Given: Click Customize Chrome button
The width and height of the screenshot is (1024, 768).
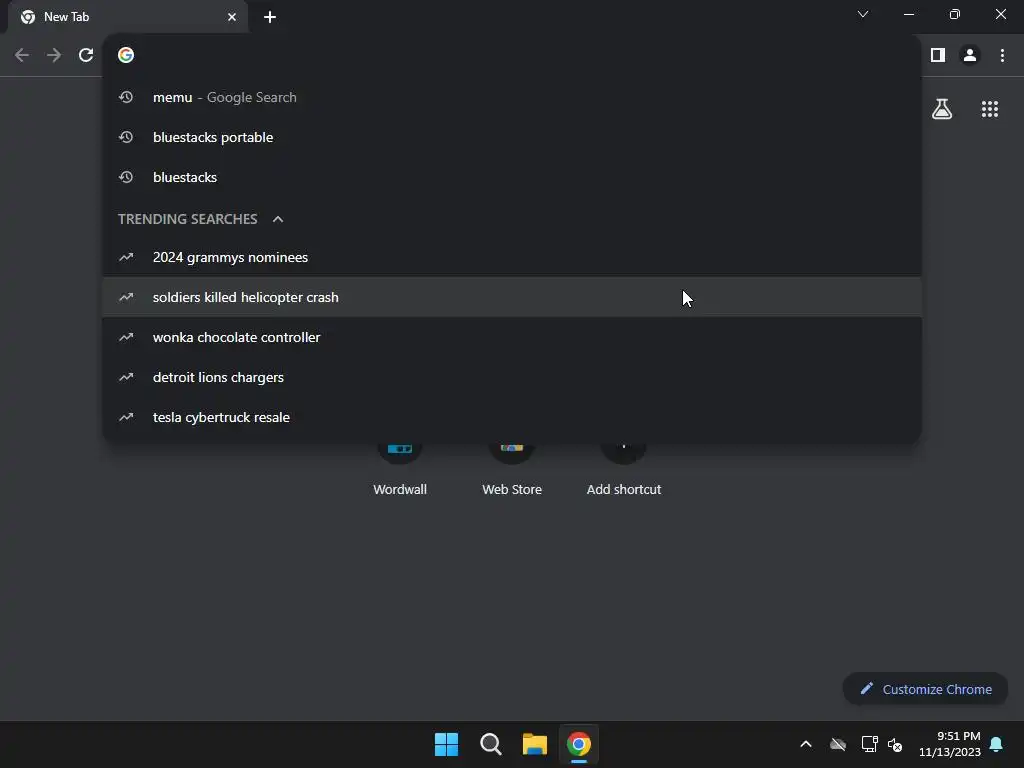Looking at the screenshot, I should (x=925, y=689).
